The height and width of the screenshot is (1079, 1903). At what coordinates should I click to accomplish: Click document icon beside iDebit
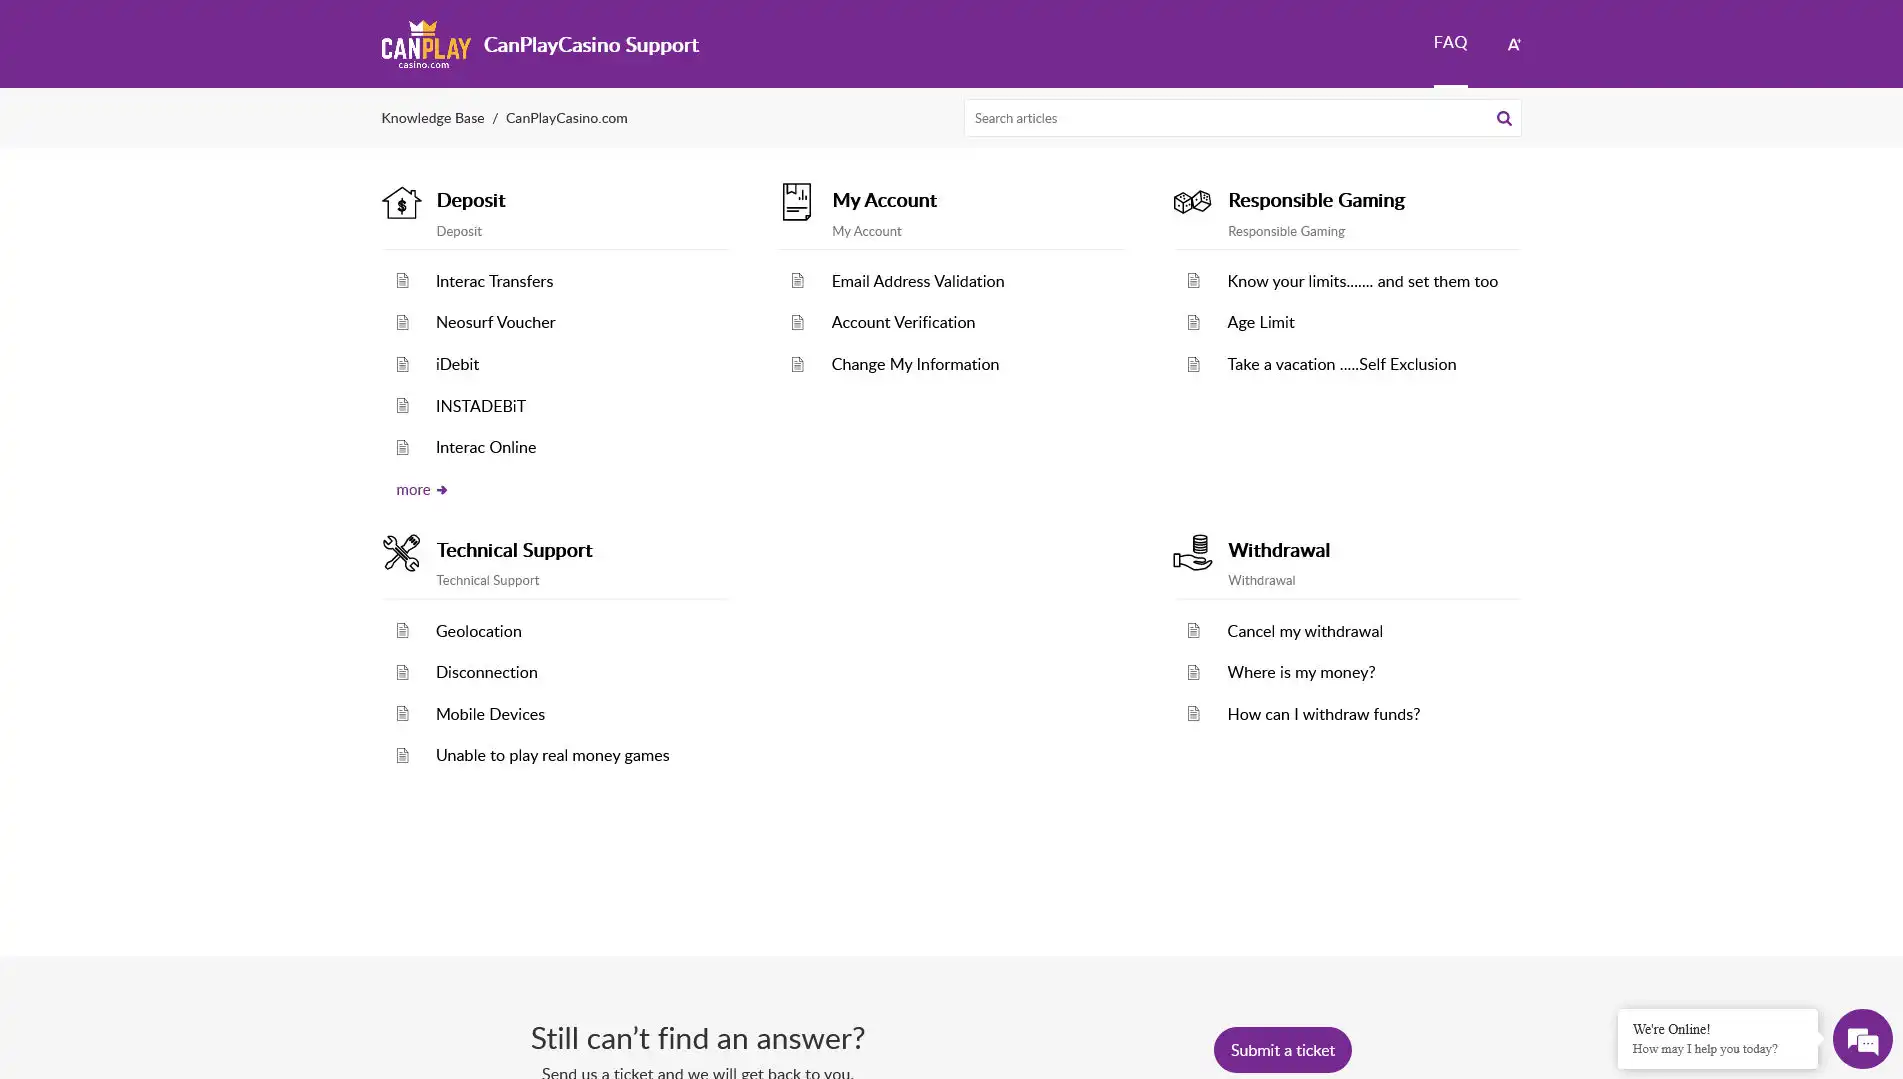point(403,364)
